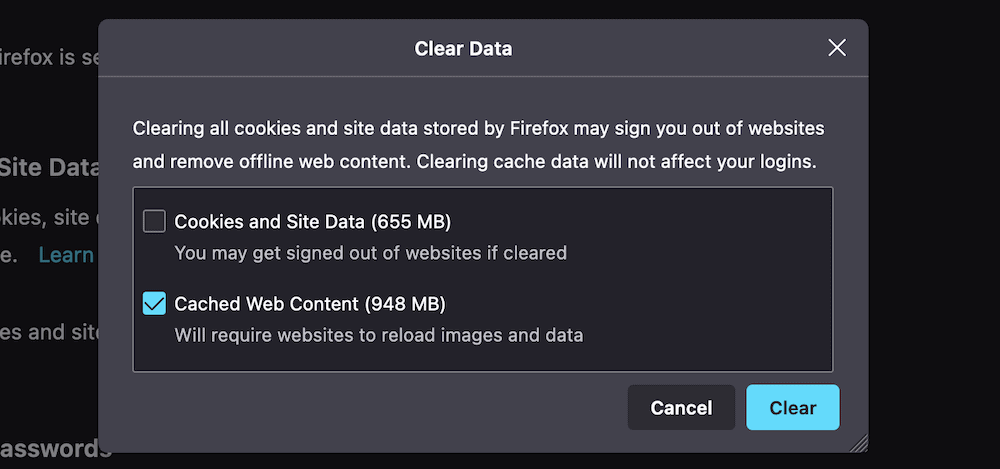
Task: Click empty dialog area left of Cancel
Action: 380,407
